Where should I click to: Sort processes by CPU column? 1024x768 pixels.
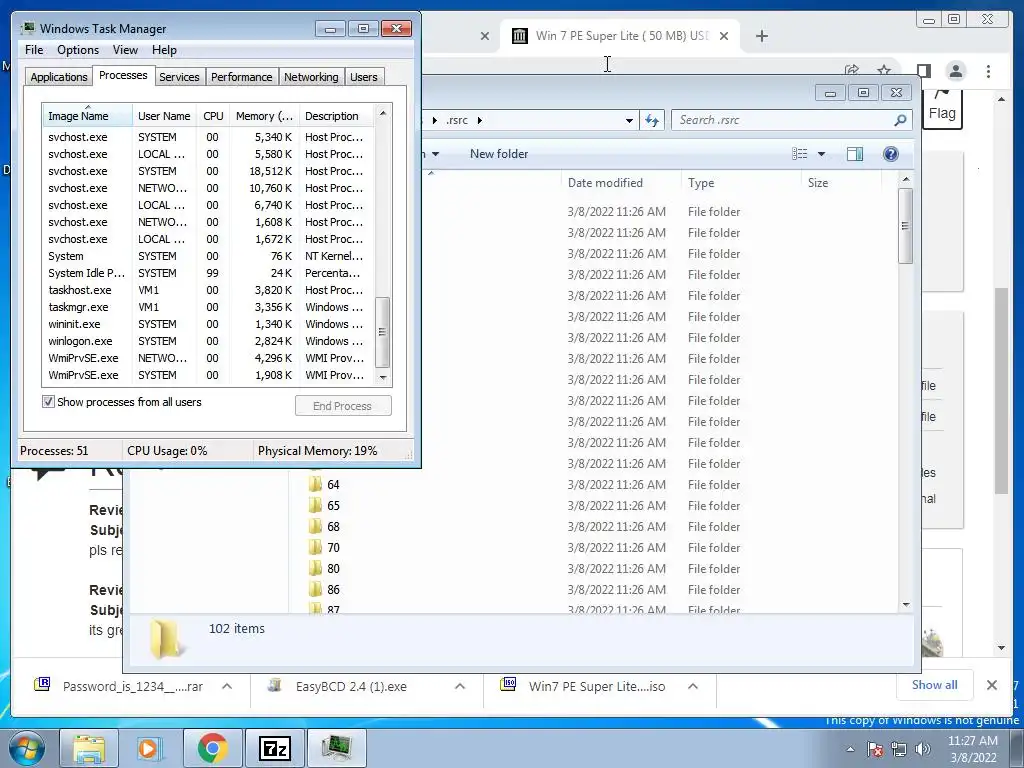coord(213,116)
